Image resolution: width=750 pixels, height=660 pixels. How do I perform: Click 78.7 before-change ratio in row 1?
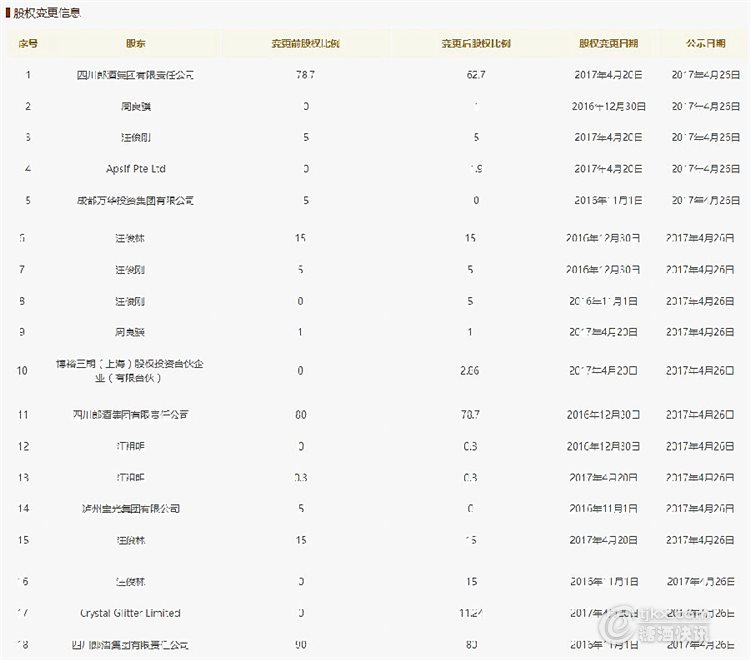click(x=305, y=75)
